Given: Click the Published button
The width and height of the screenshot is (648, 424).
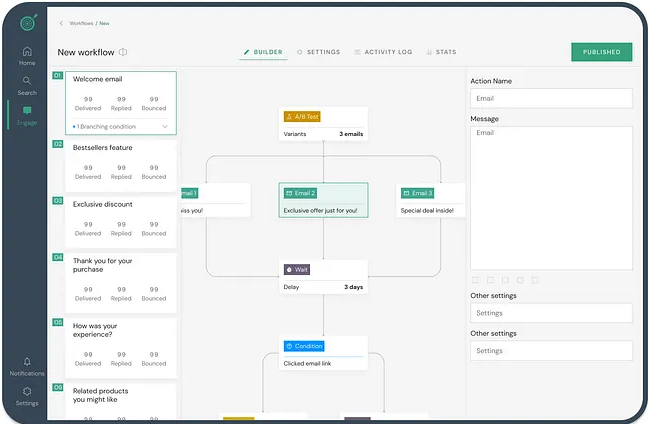Looking at the screenshot, I should point(602,52).
